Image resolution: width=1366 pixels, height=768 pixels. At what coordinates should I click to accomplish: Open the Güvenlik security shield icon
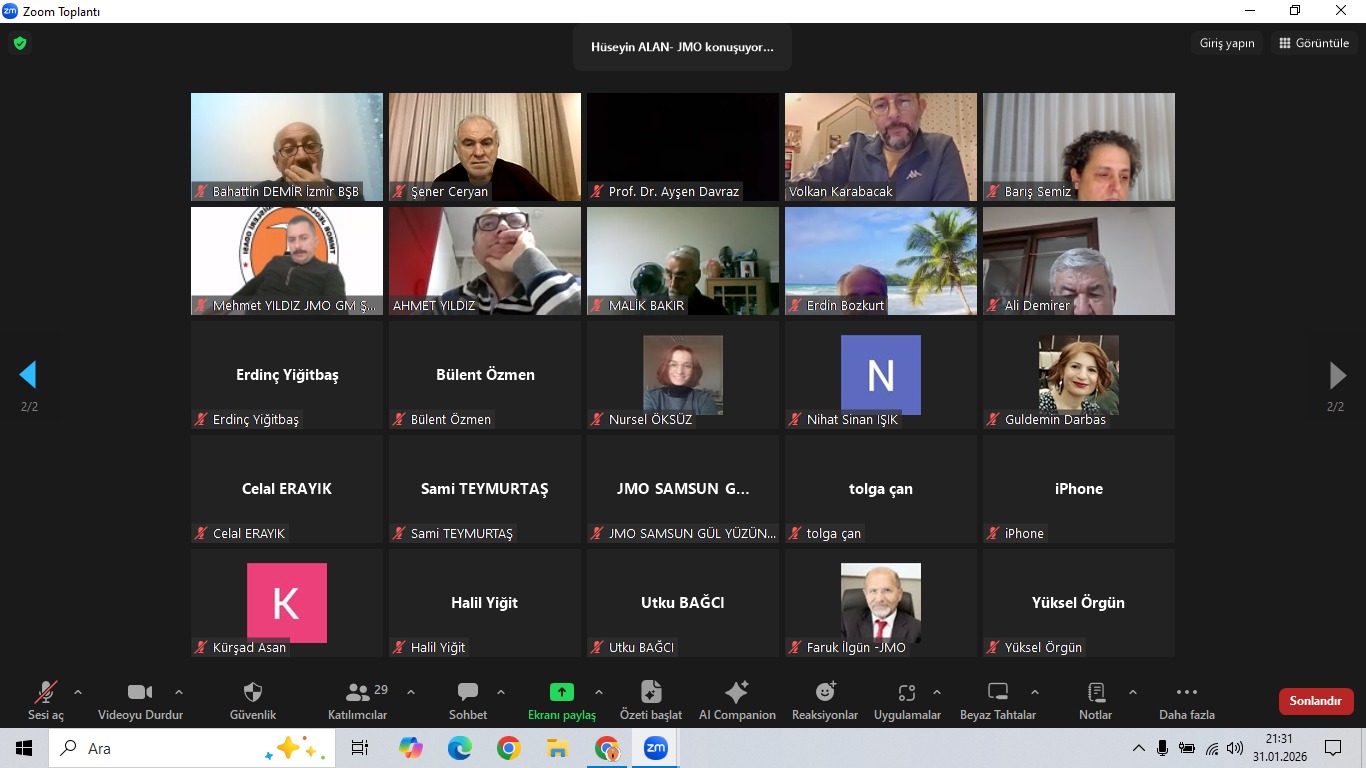253,693
